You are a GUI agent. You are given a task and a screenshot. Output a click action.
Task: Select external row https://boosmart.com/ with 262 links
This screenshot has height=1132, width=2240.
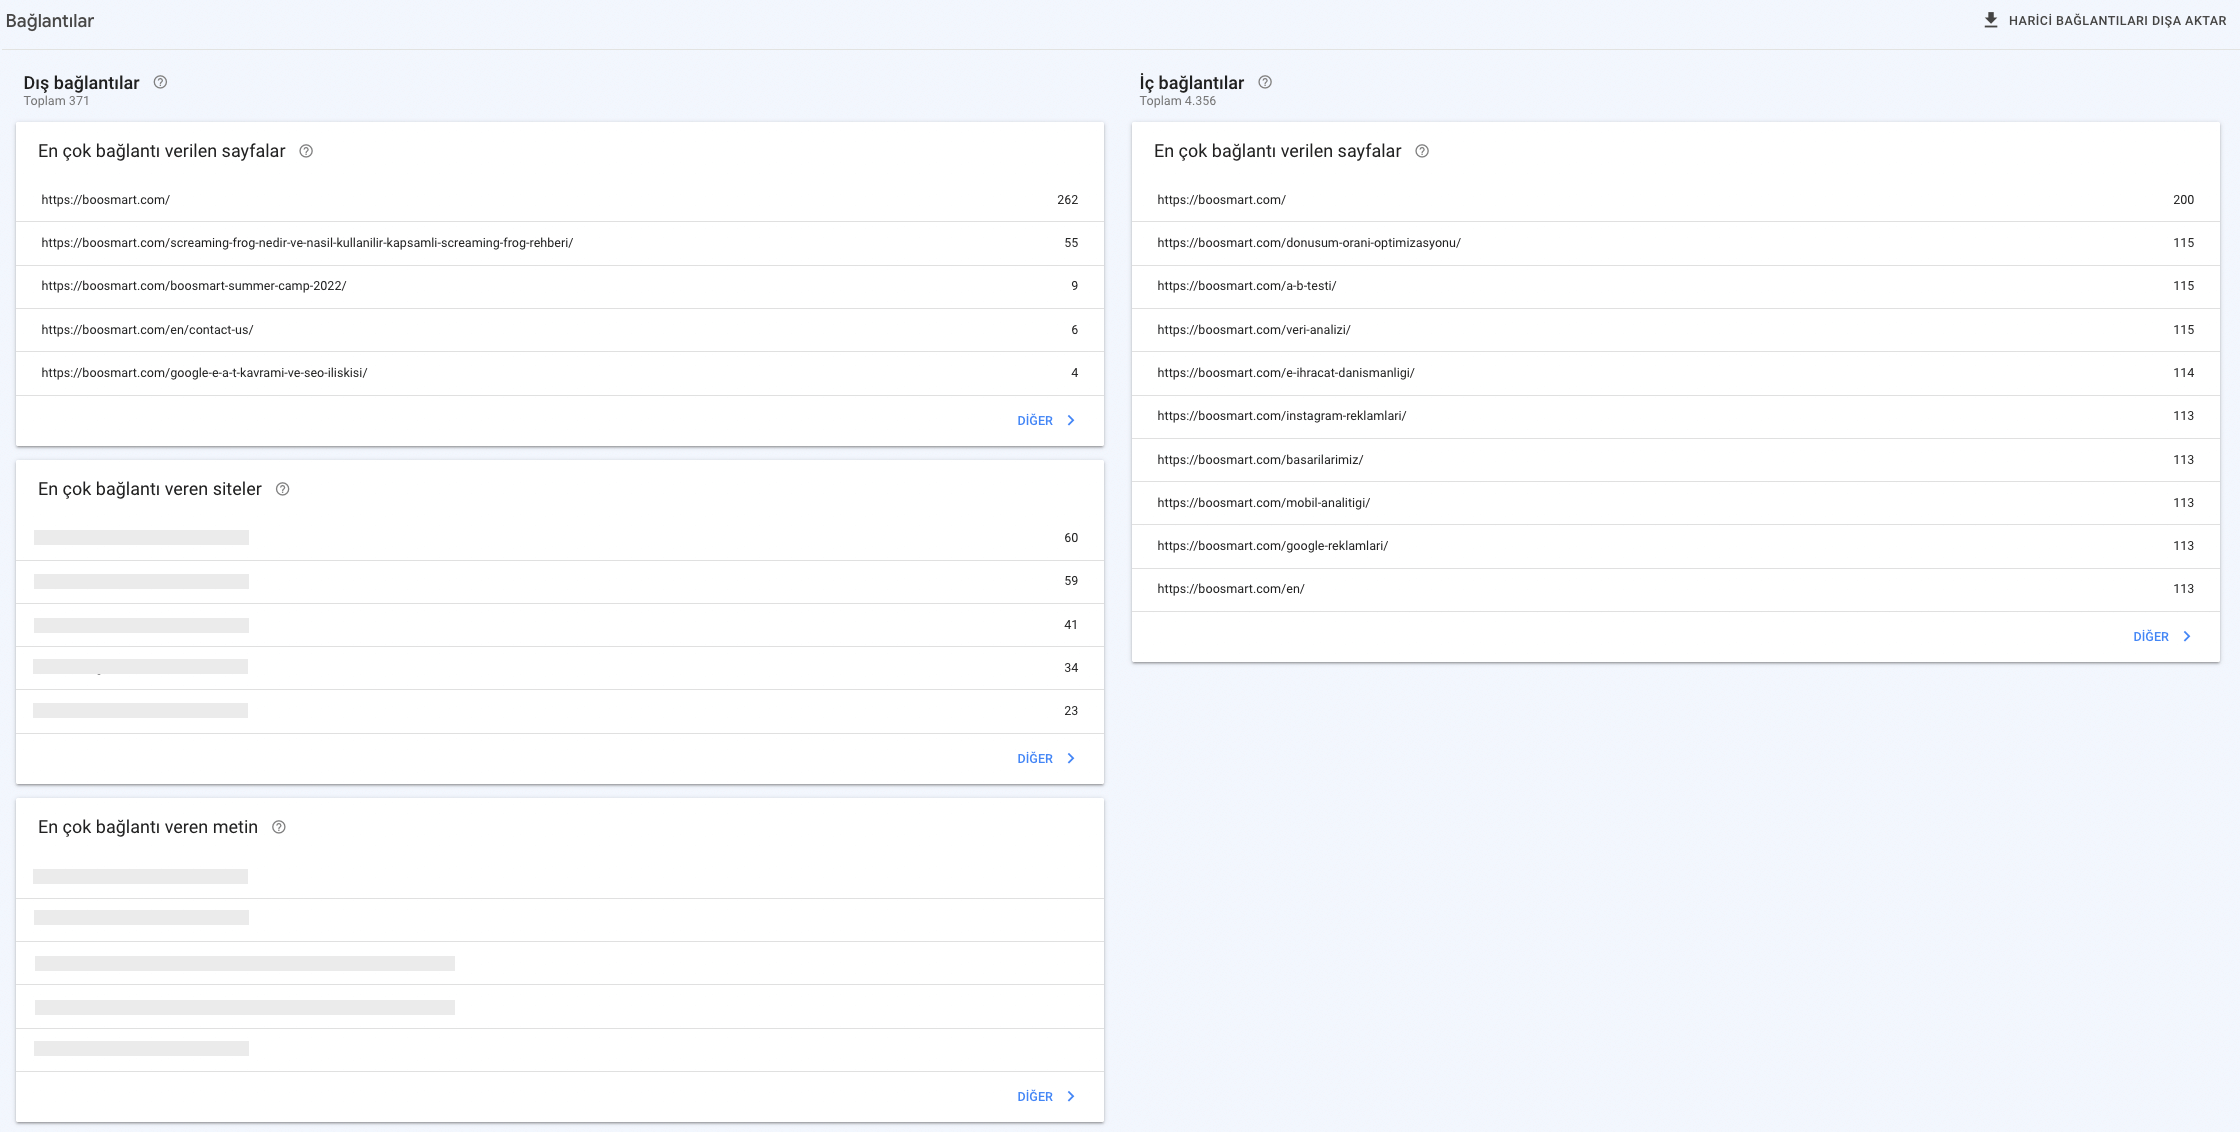point(560,200)
